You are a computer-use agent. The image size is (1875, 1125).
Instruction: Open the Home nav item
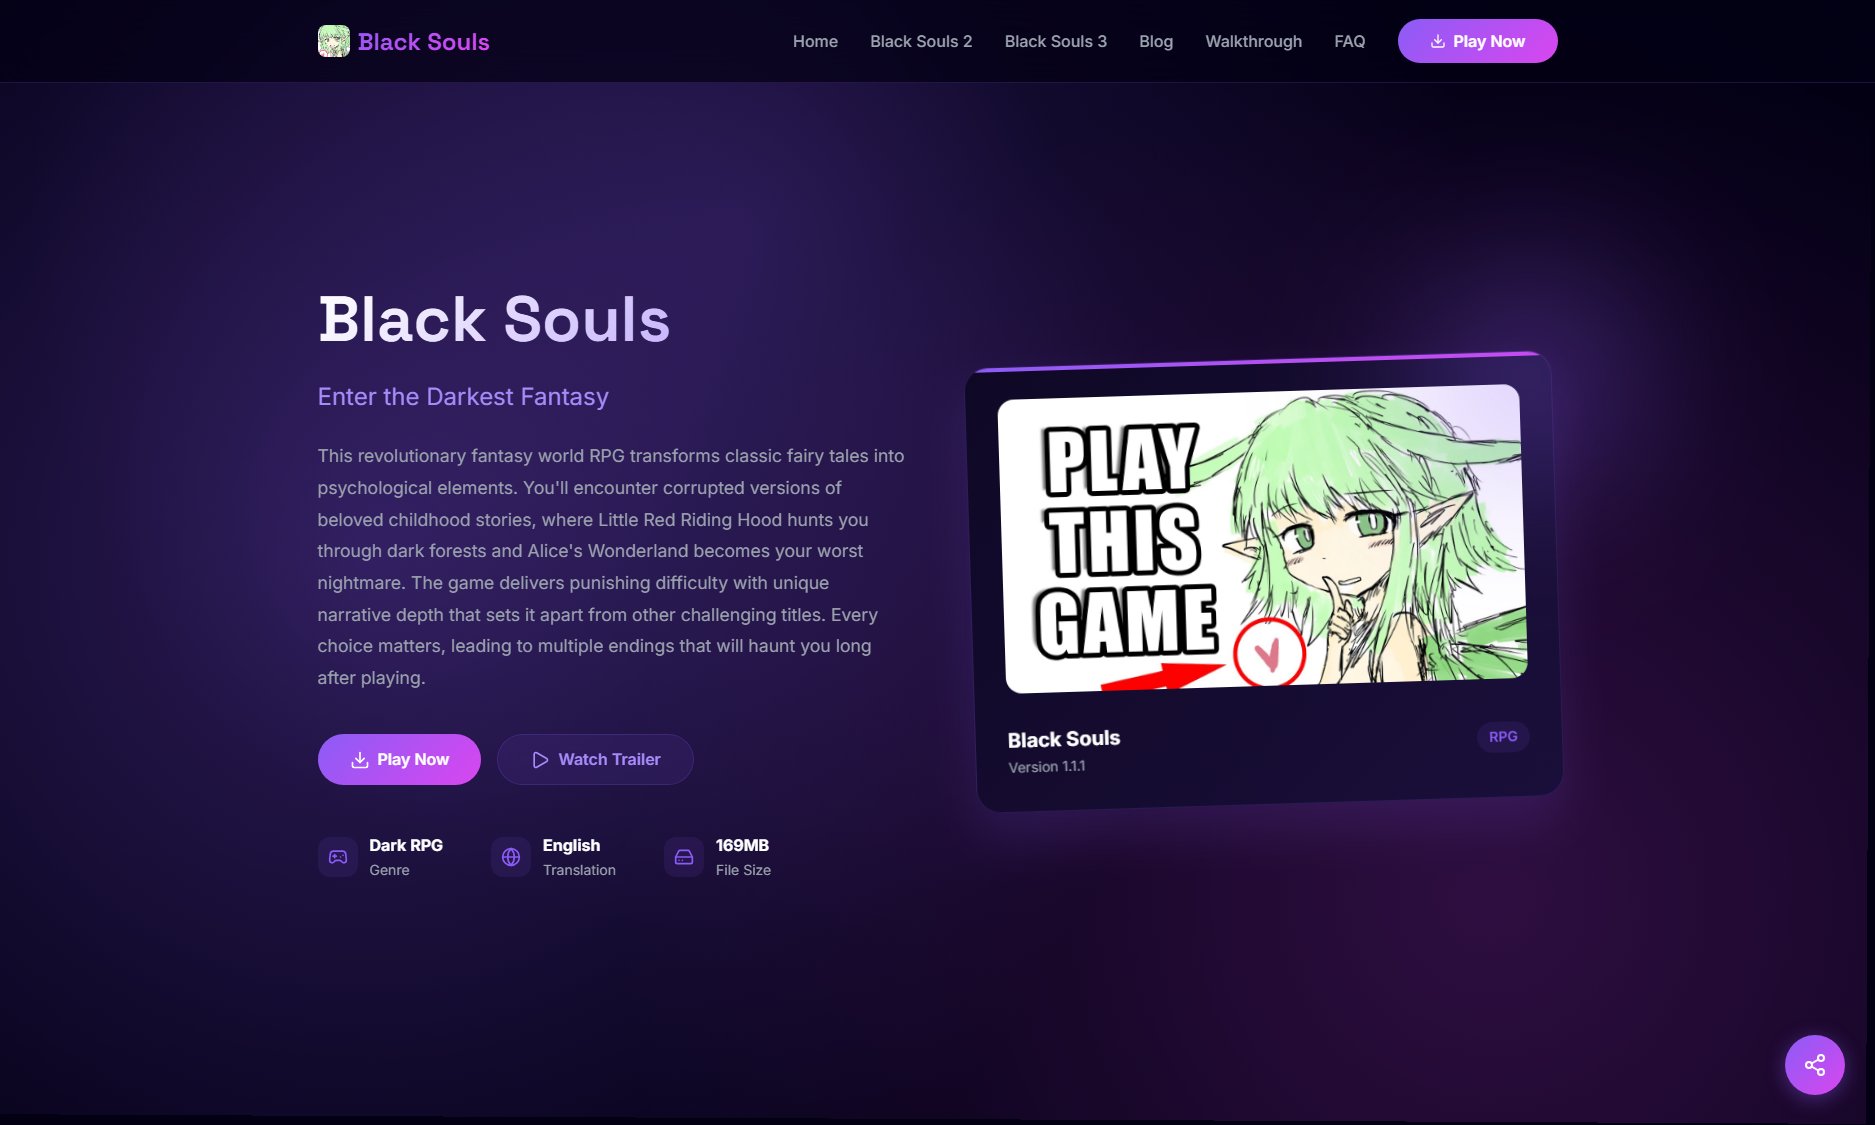pos(815,41)
